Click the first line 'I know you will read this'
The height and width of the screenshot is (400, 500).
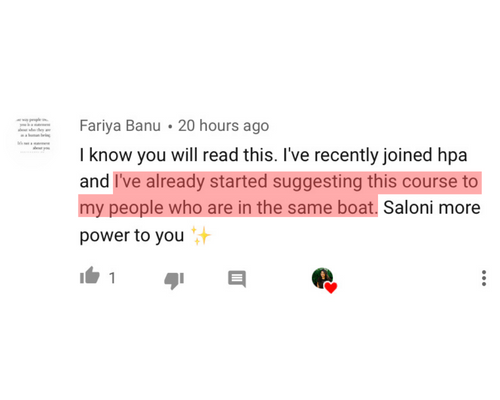[178, 155]
